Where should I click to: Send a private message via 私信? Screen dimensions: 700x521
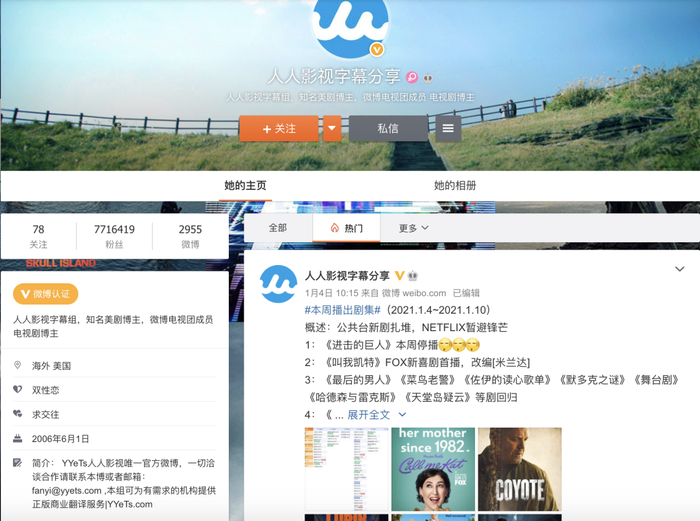click(388, 129)
